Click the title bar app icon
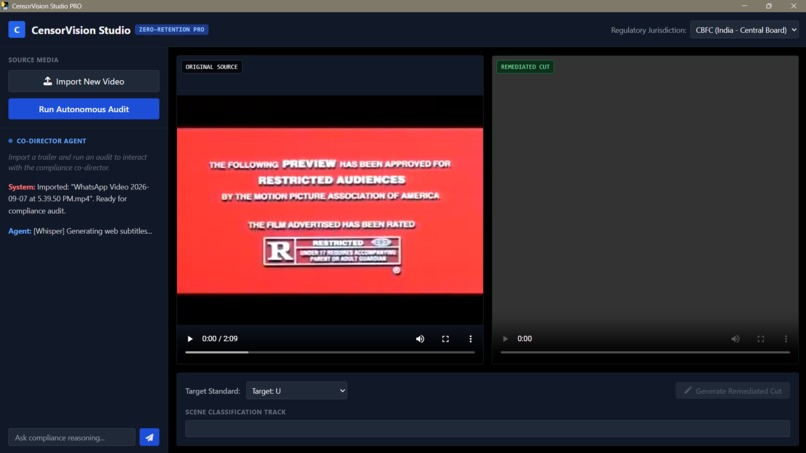806x453 pixels. pos(5,6)
